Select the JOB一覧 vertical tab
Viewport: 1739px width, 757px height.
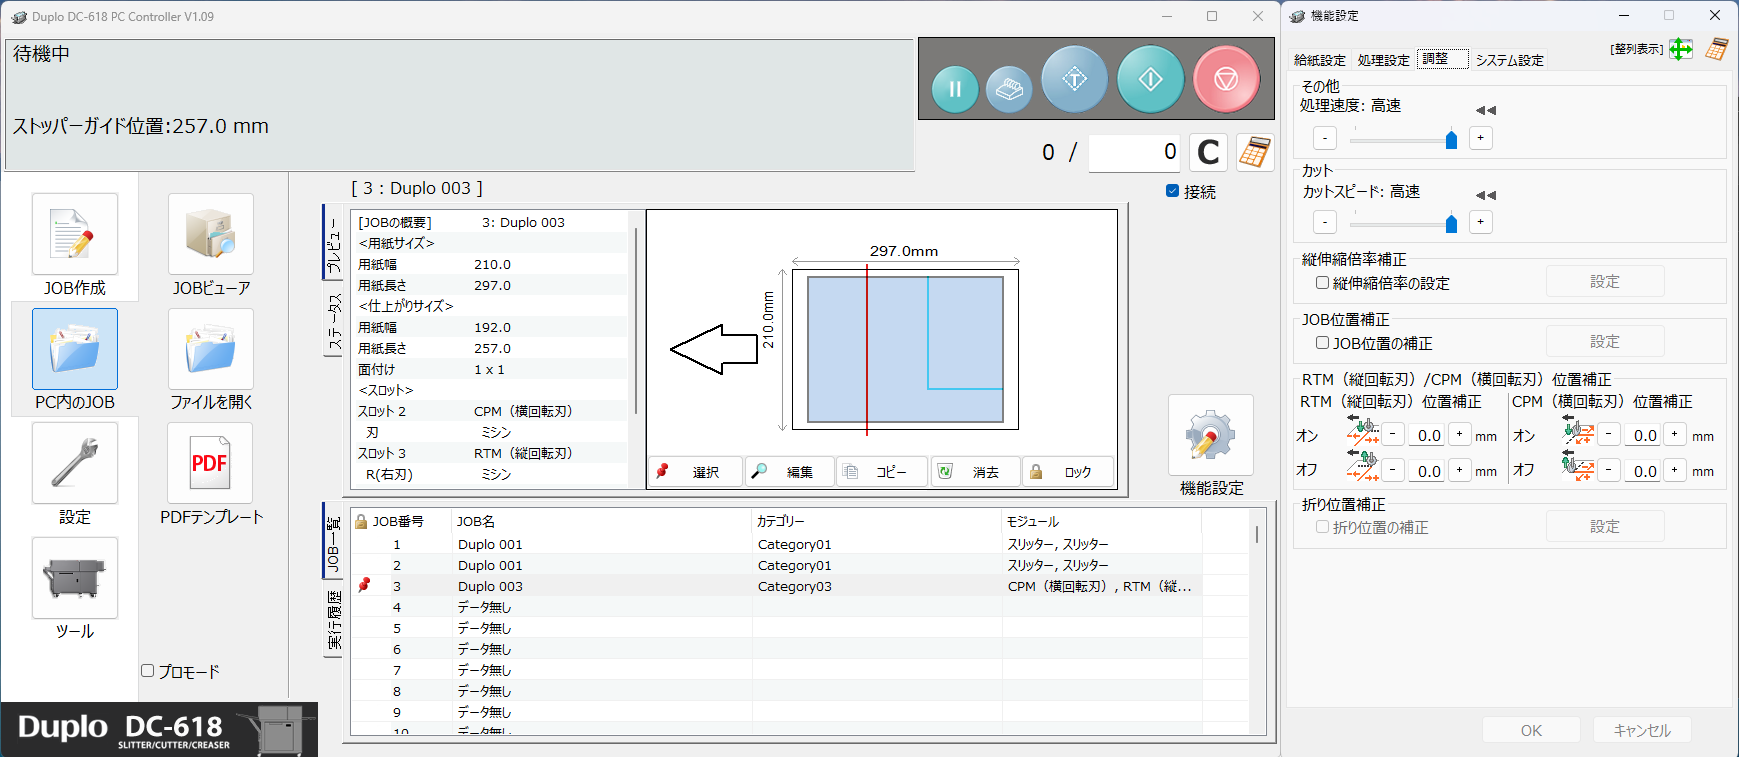(333, 543)
